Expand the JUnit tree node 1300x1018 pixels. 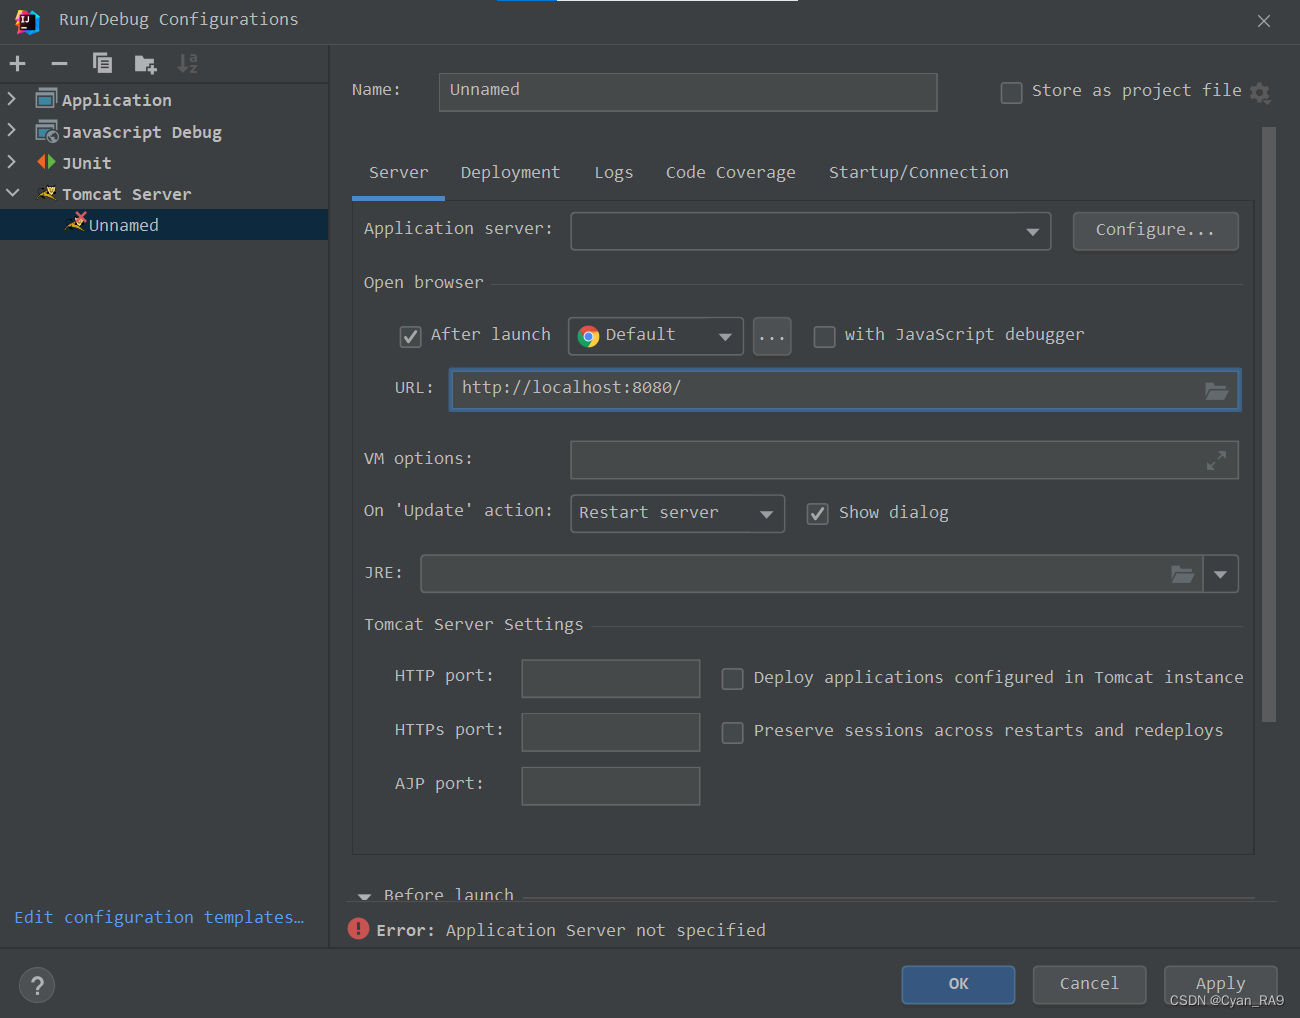tap(12, 161)
